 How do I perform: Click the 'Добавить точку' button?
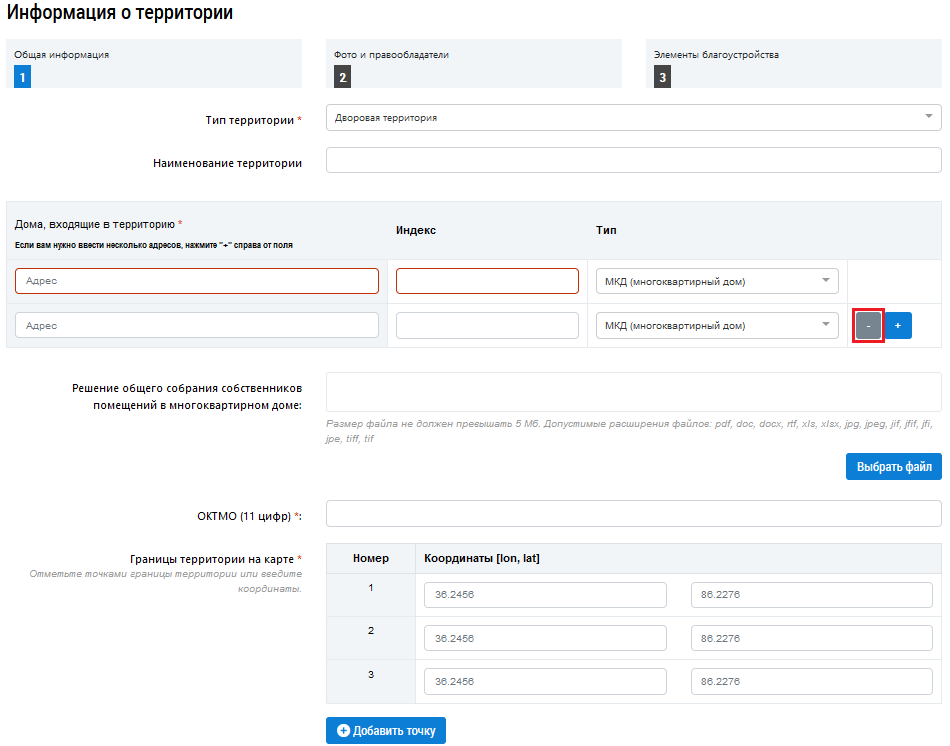[x=386, y=731]
